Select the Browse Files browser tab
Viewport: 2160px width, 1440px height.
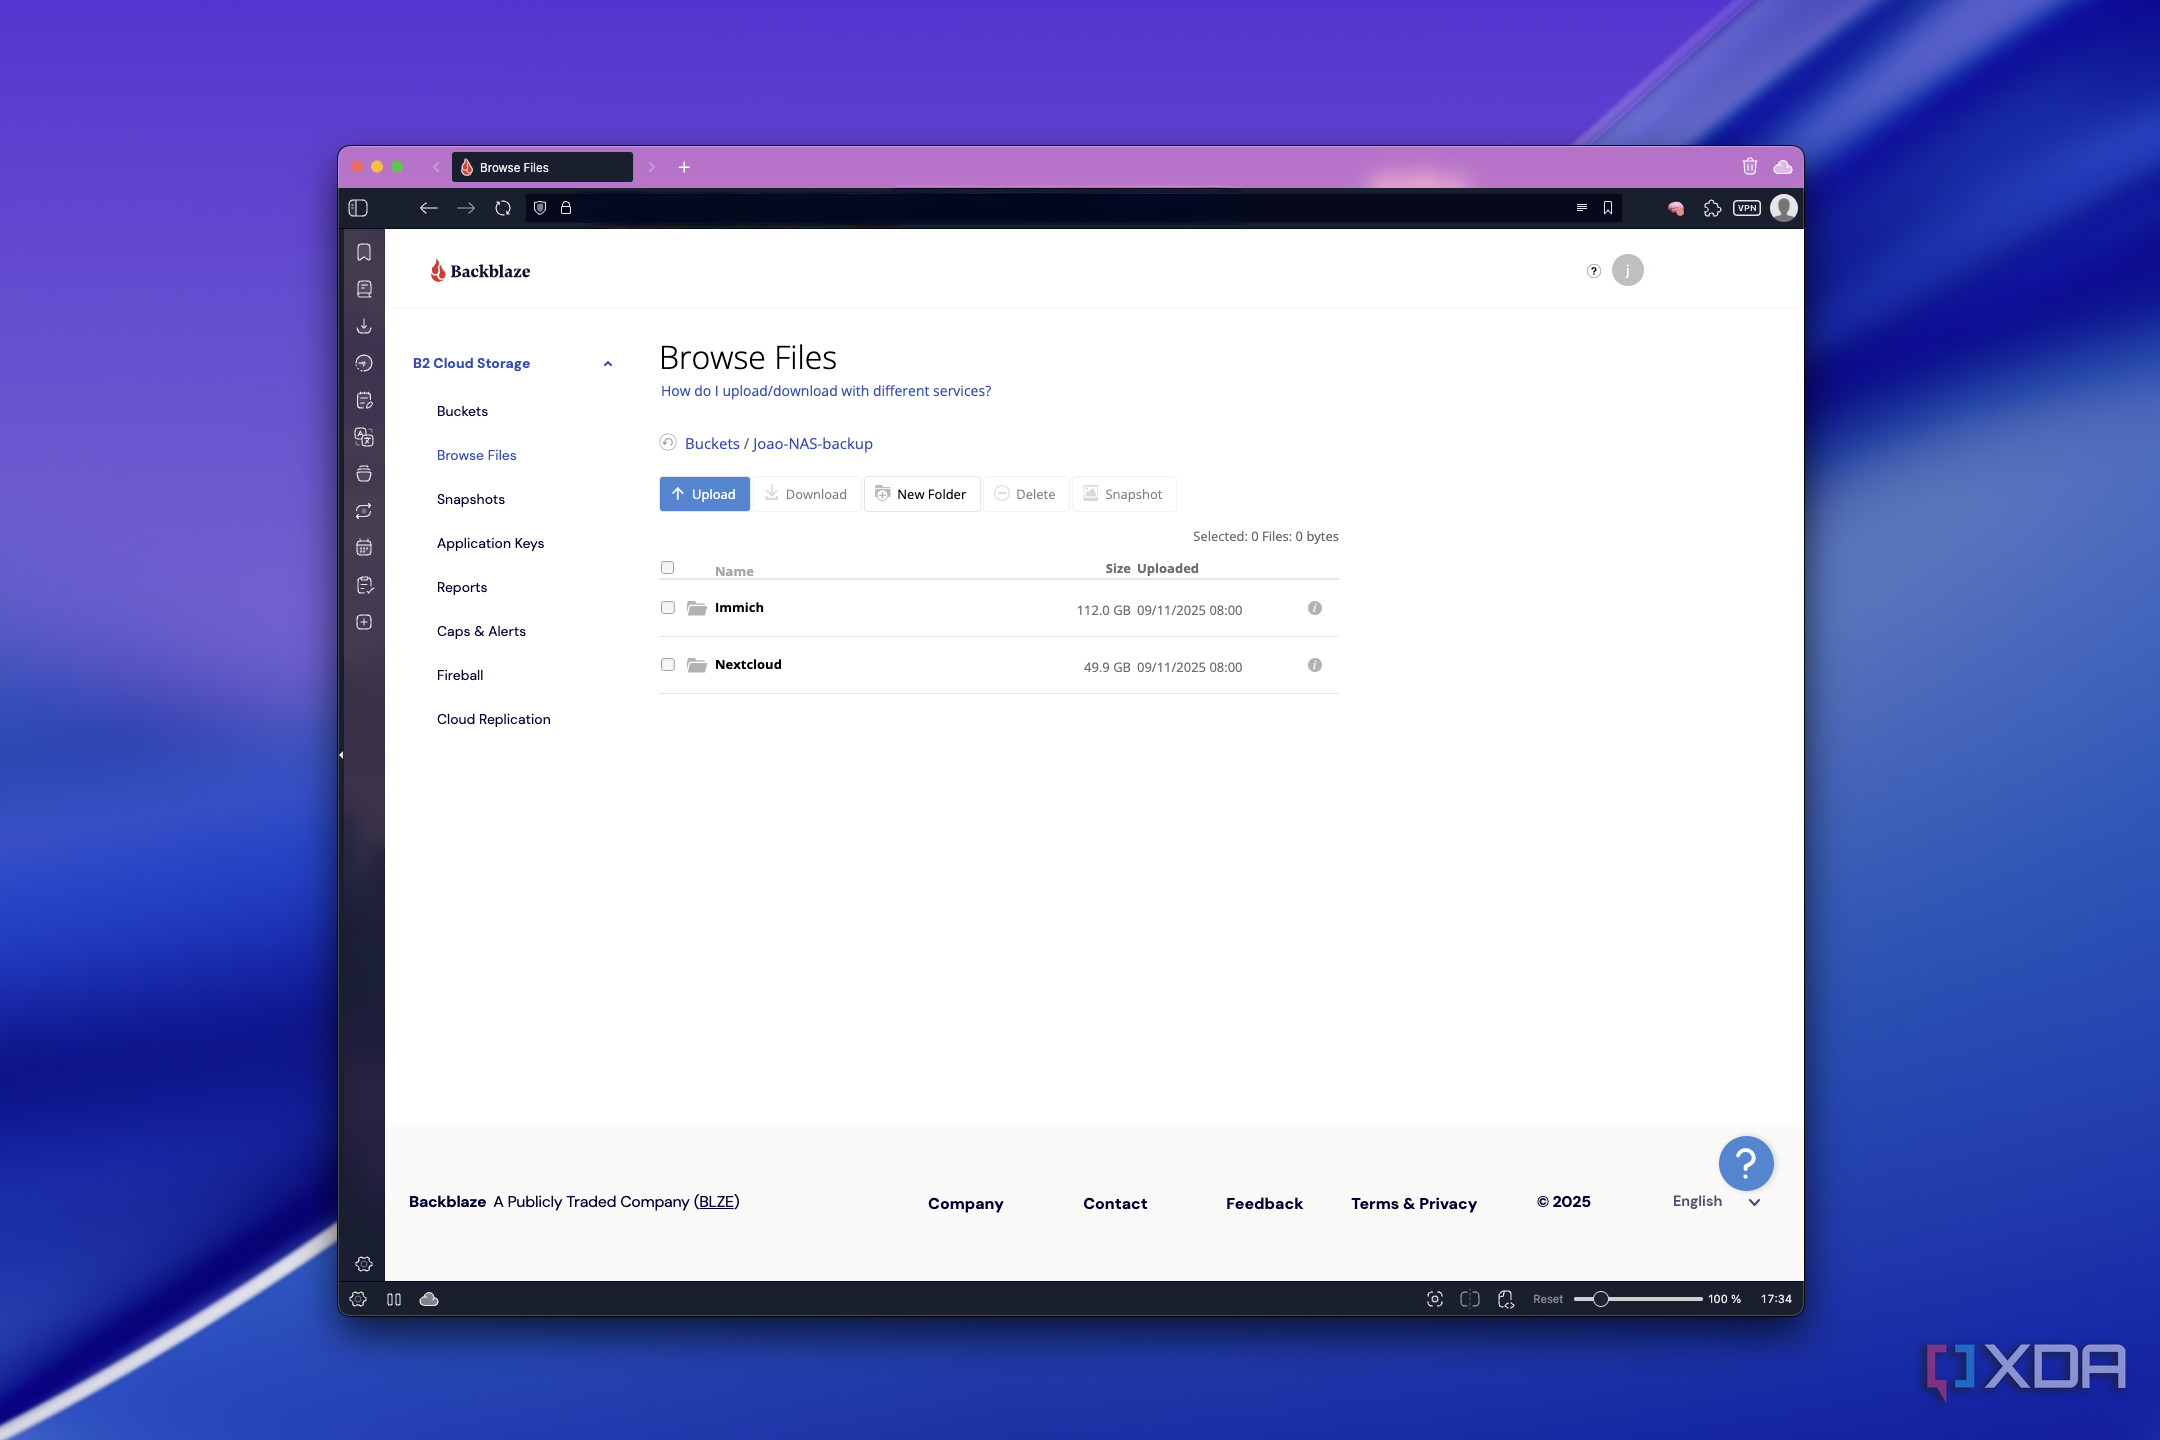[x=542, y=167]
